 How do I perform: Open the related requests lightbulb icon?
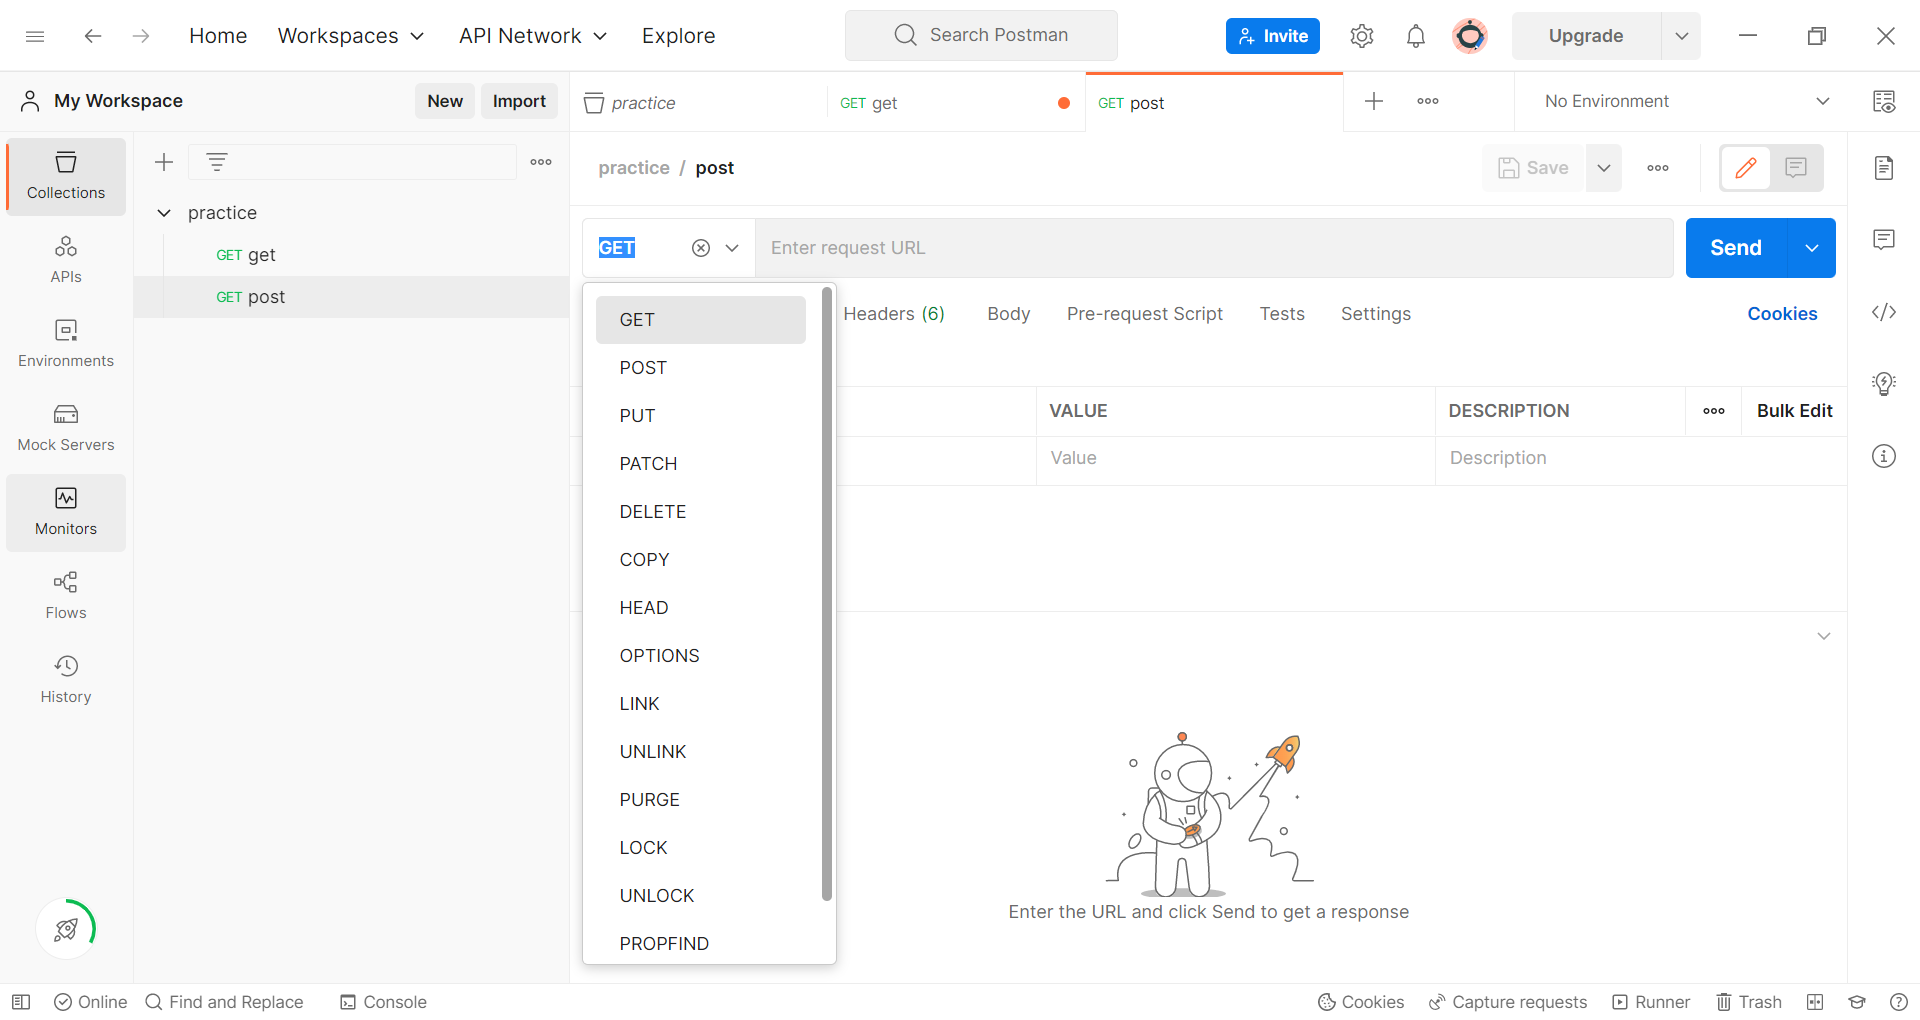click(x=1884, y=384)
